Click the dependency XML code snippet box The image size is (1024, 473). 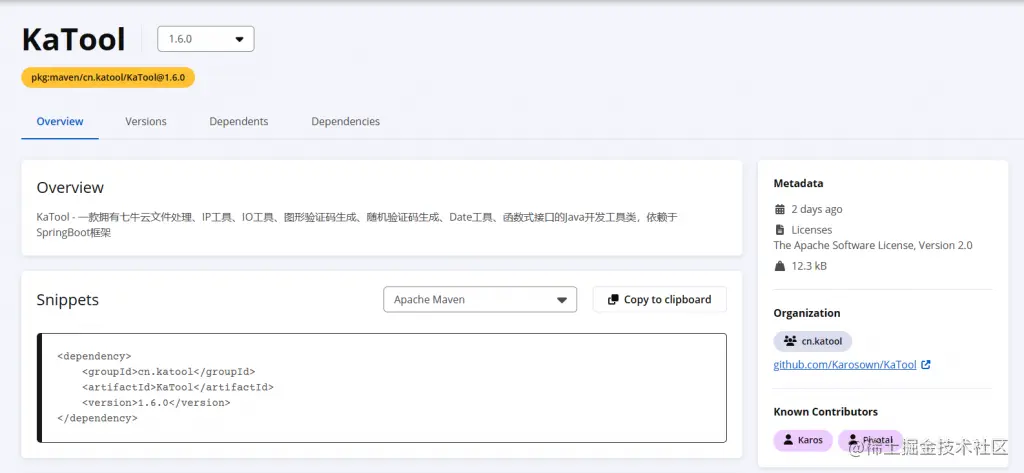pyautogui.click(x=382, y=388)
